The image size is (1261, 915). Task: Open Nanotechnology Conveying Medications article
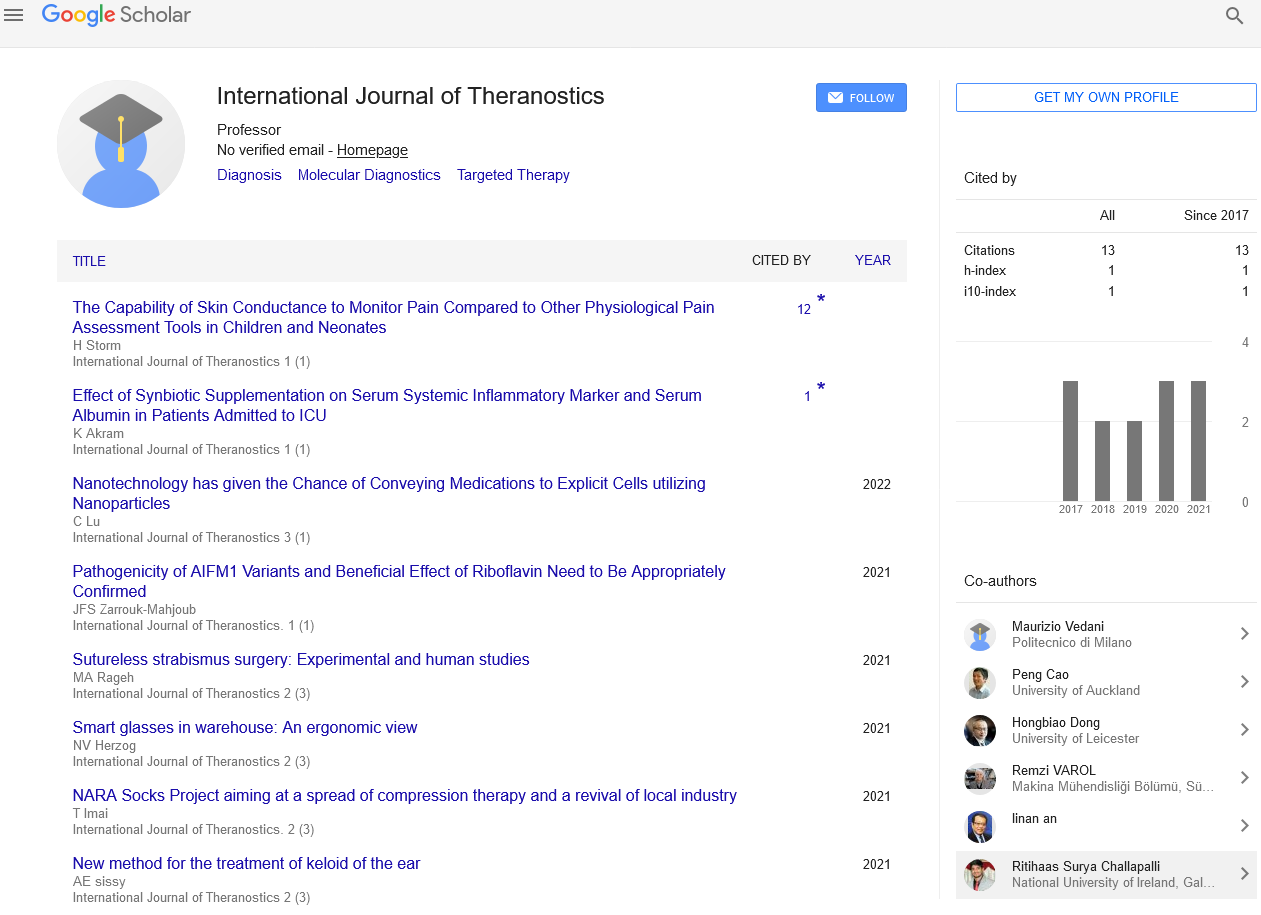pyautogui.click(x=389, y=493)
